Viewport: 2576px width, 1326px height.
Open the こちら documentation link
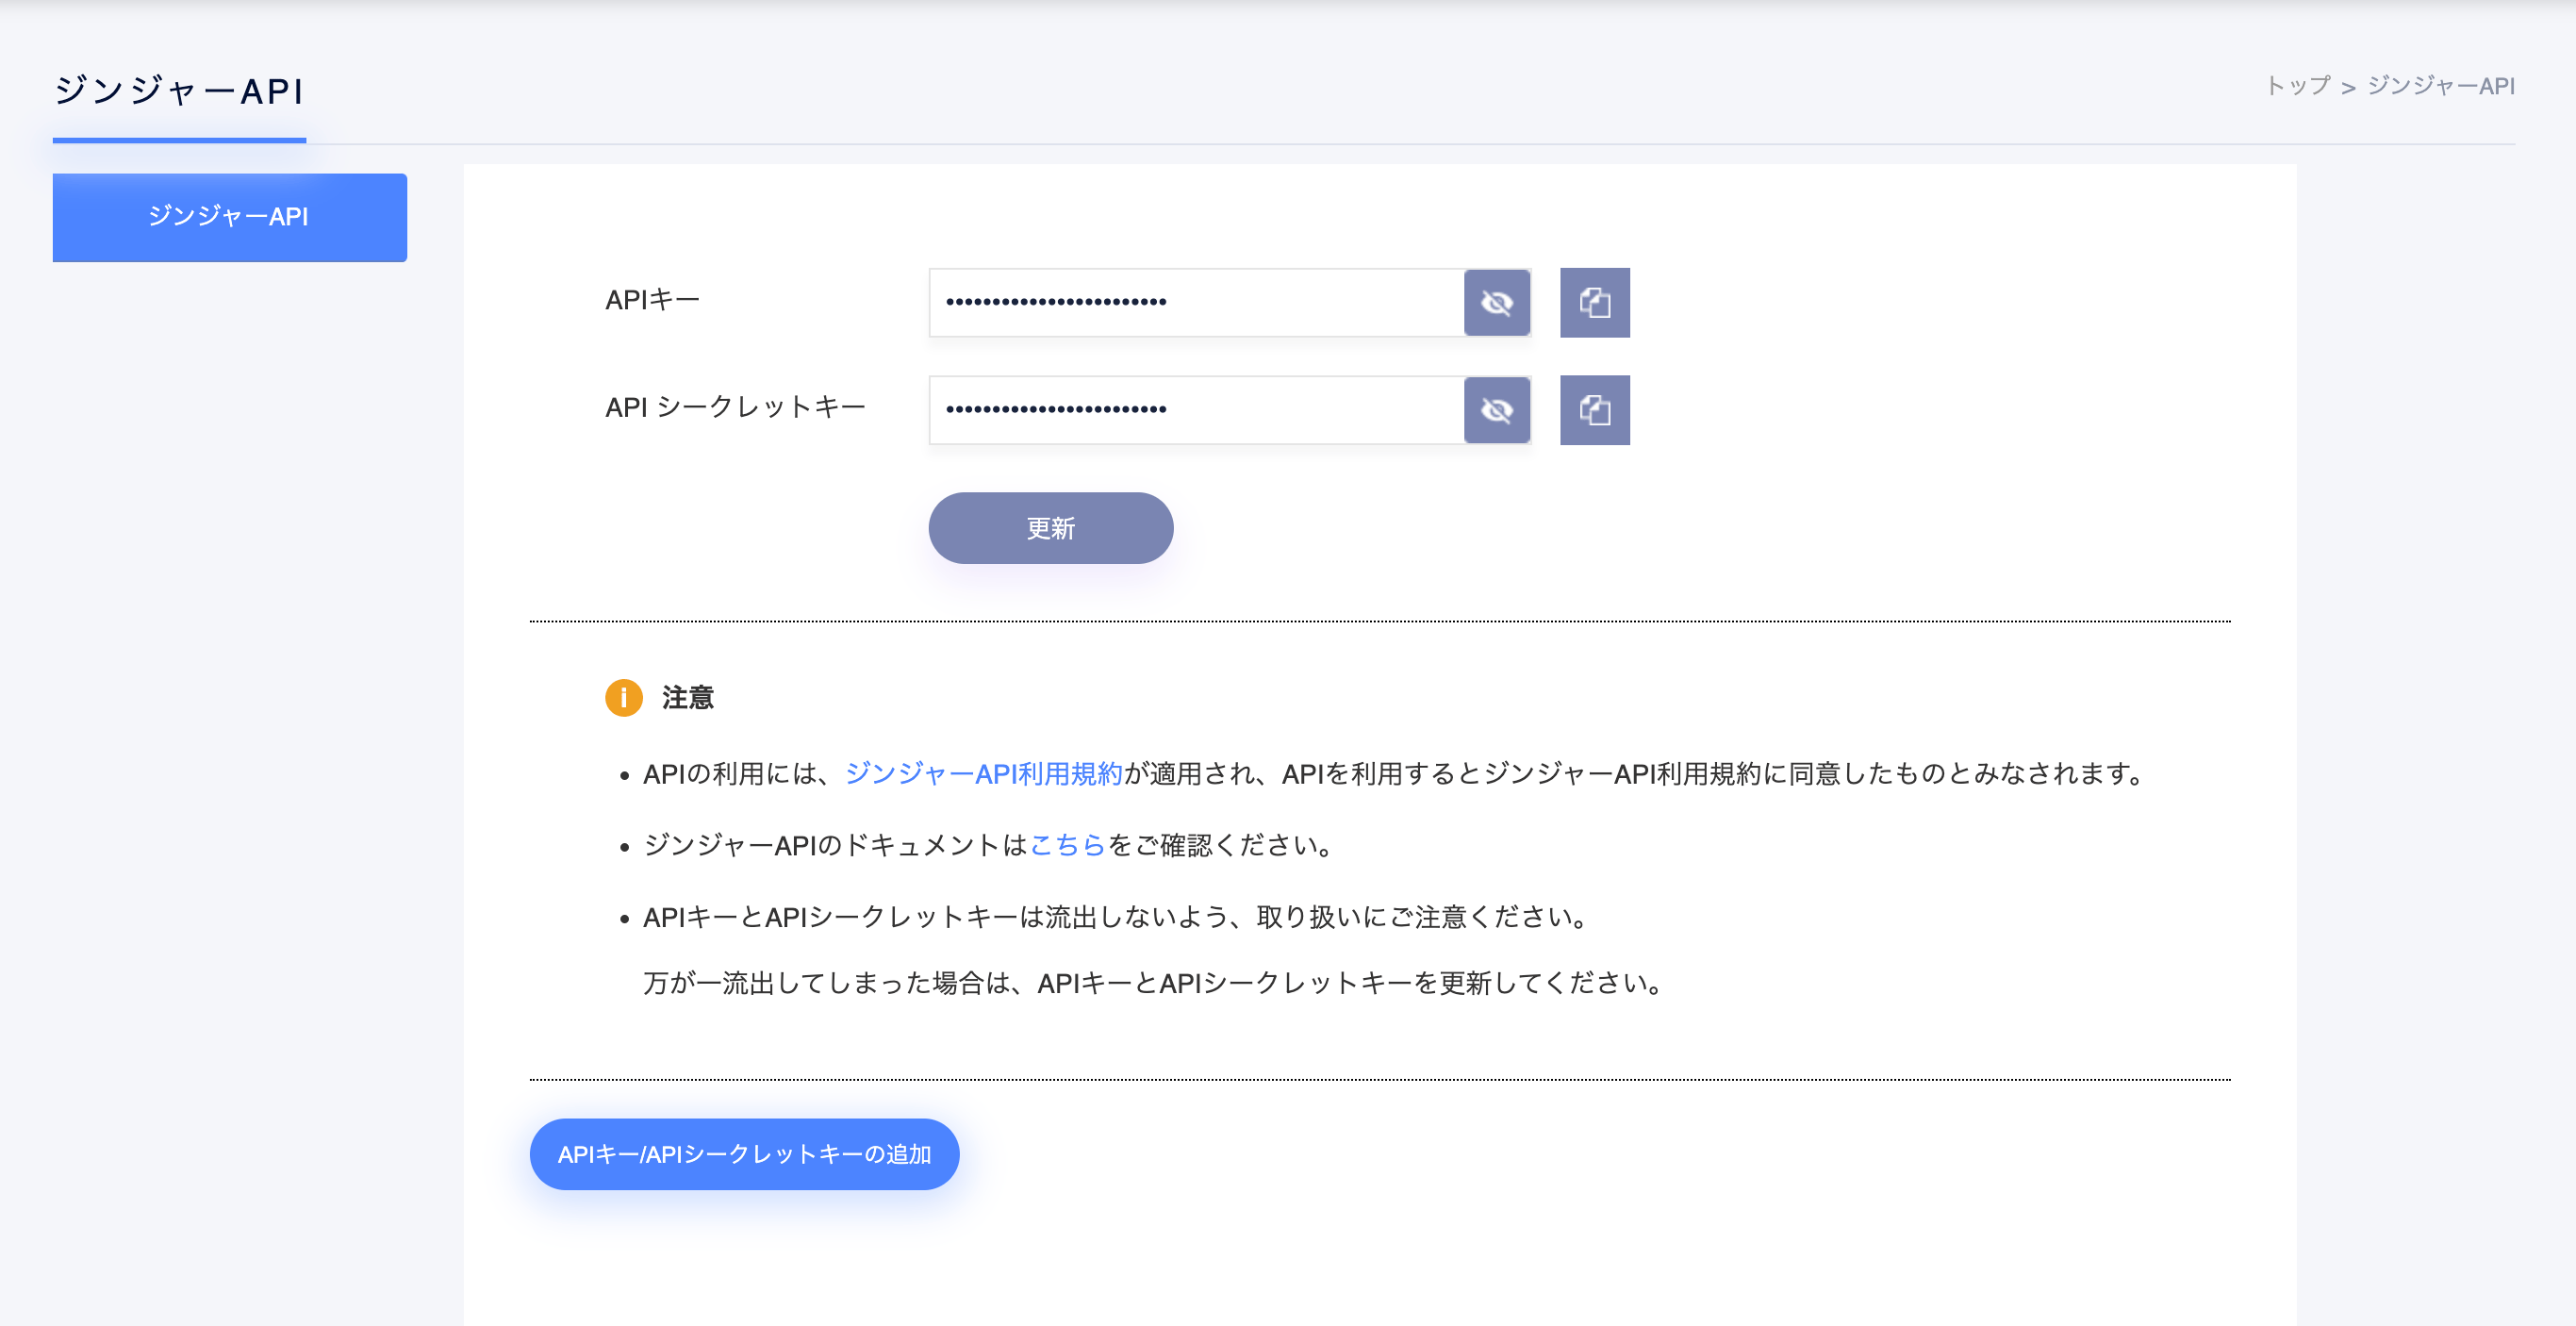coord(1067,845)
